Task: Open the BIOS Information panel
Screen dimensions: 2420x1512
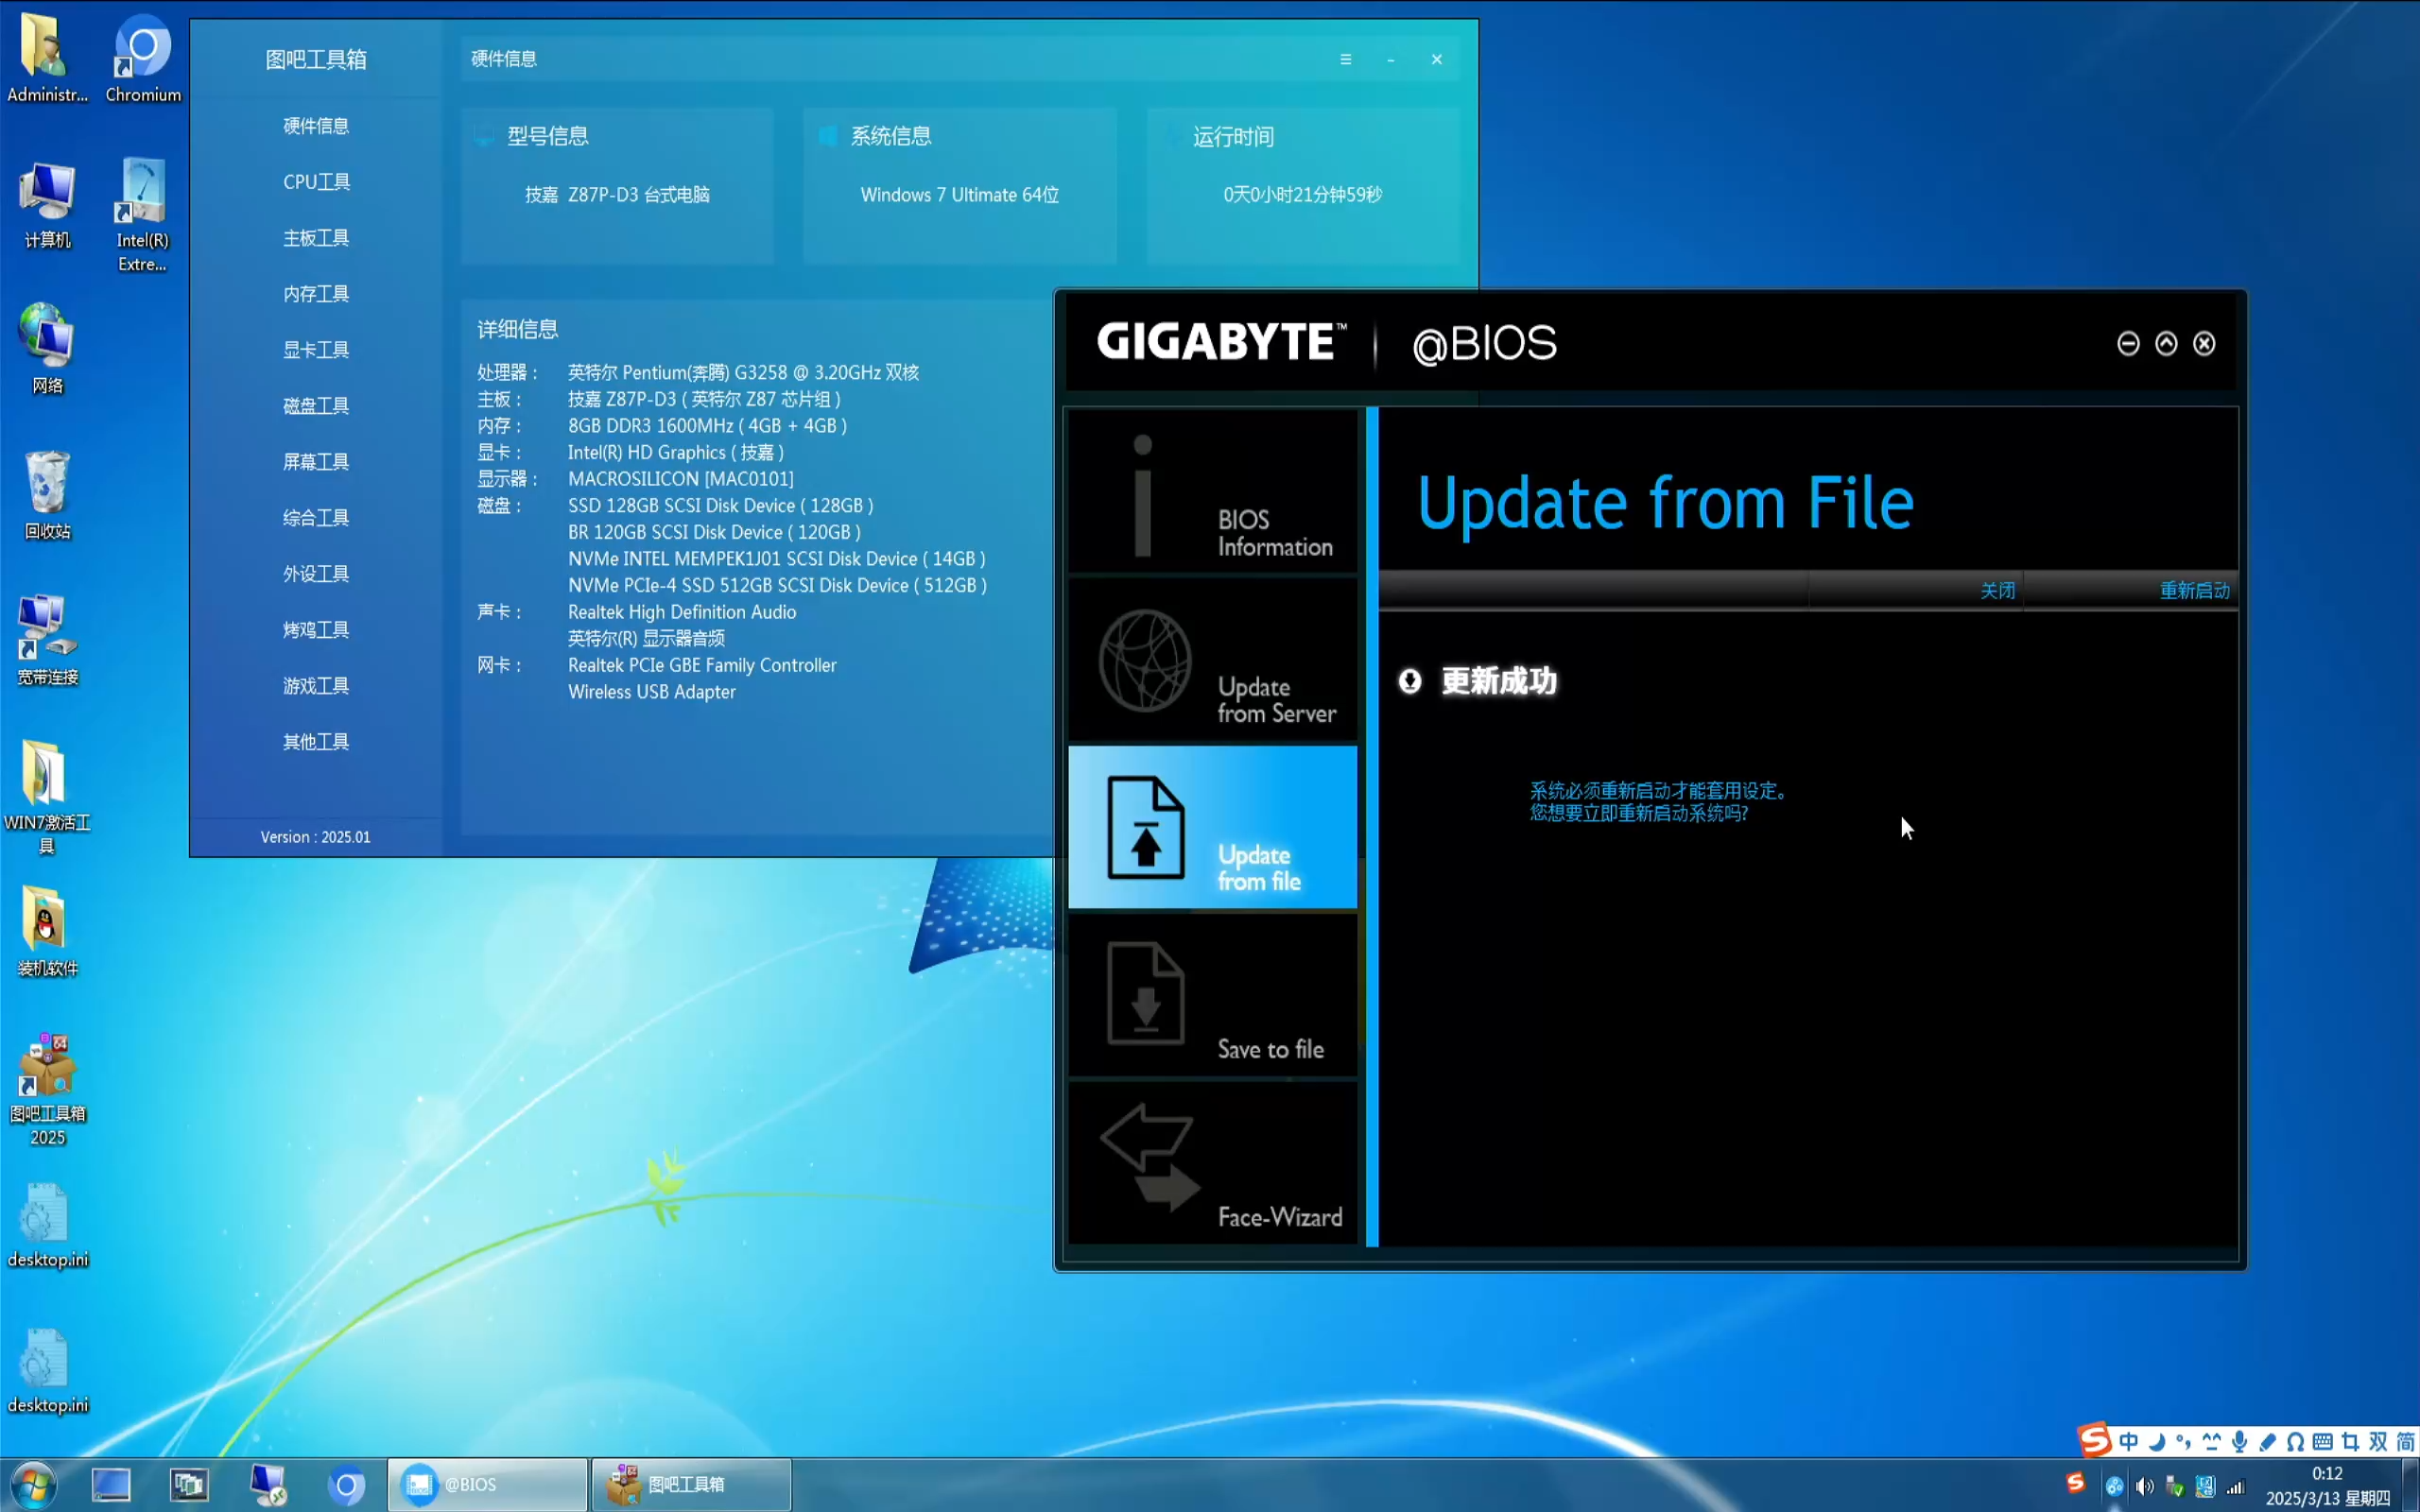Action: coord(1212,492)
